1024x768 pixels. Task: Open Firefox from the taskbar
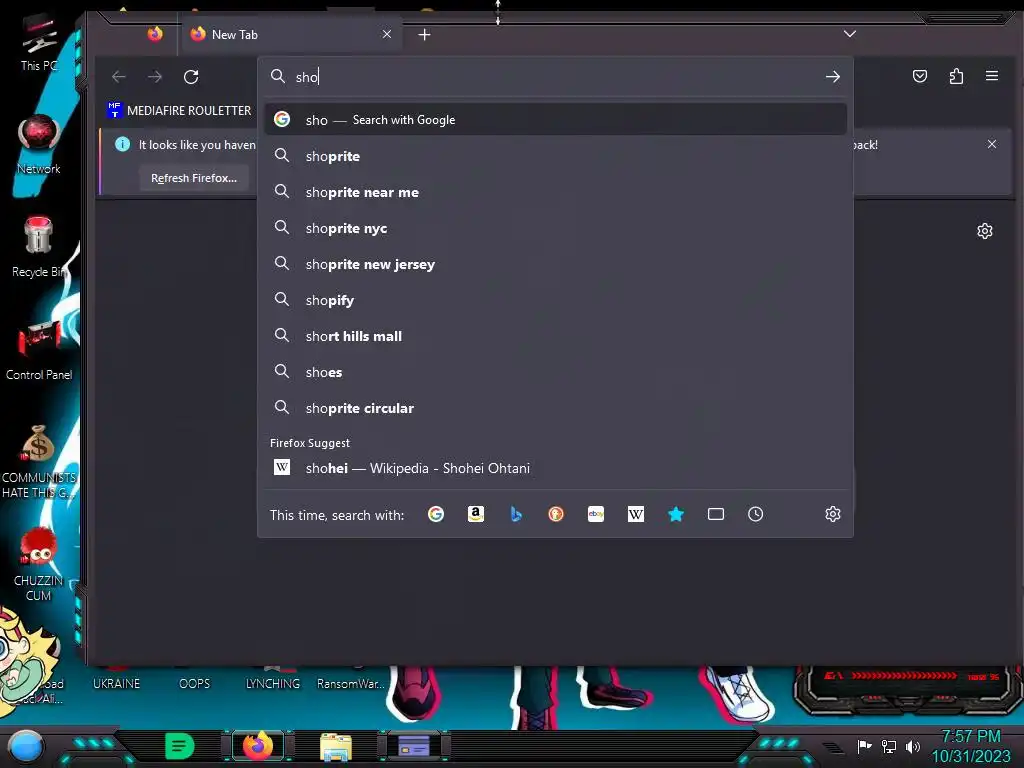coord(257,746)
